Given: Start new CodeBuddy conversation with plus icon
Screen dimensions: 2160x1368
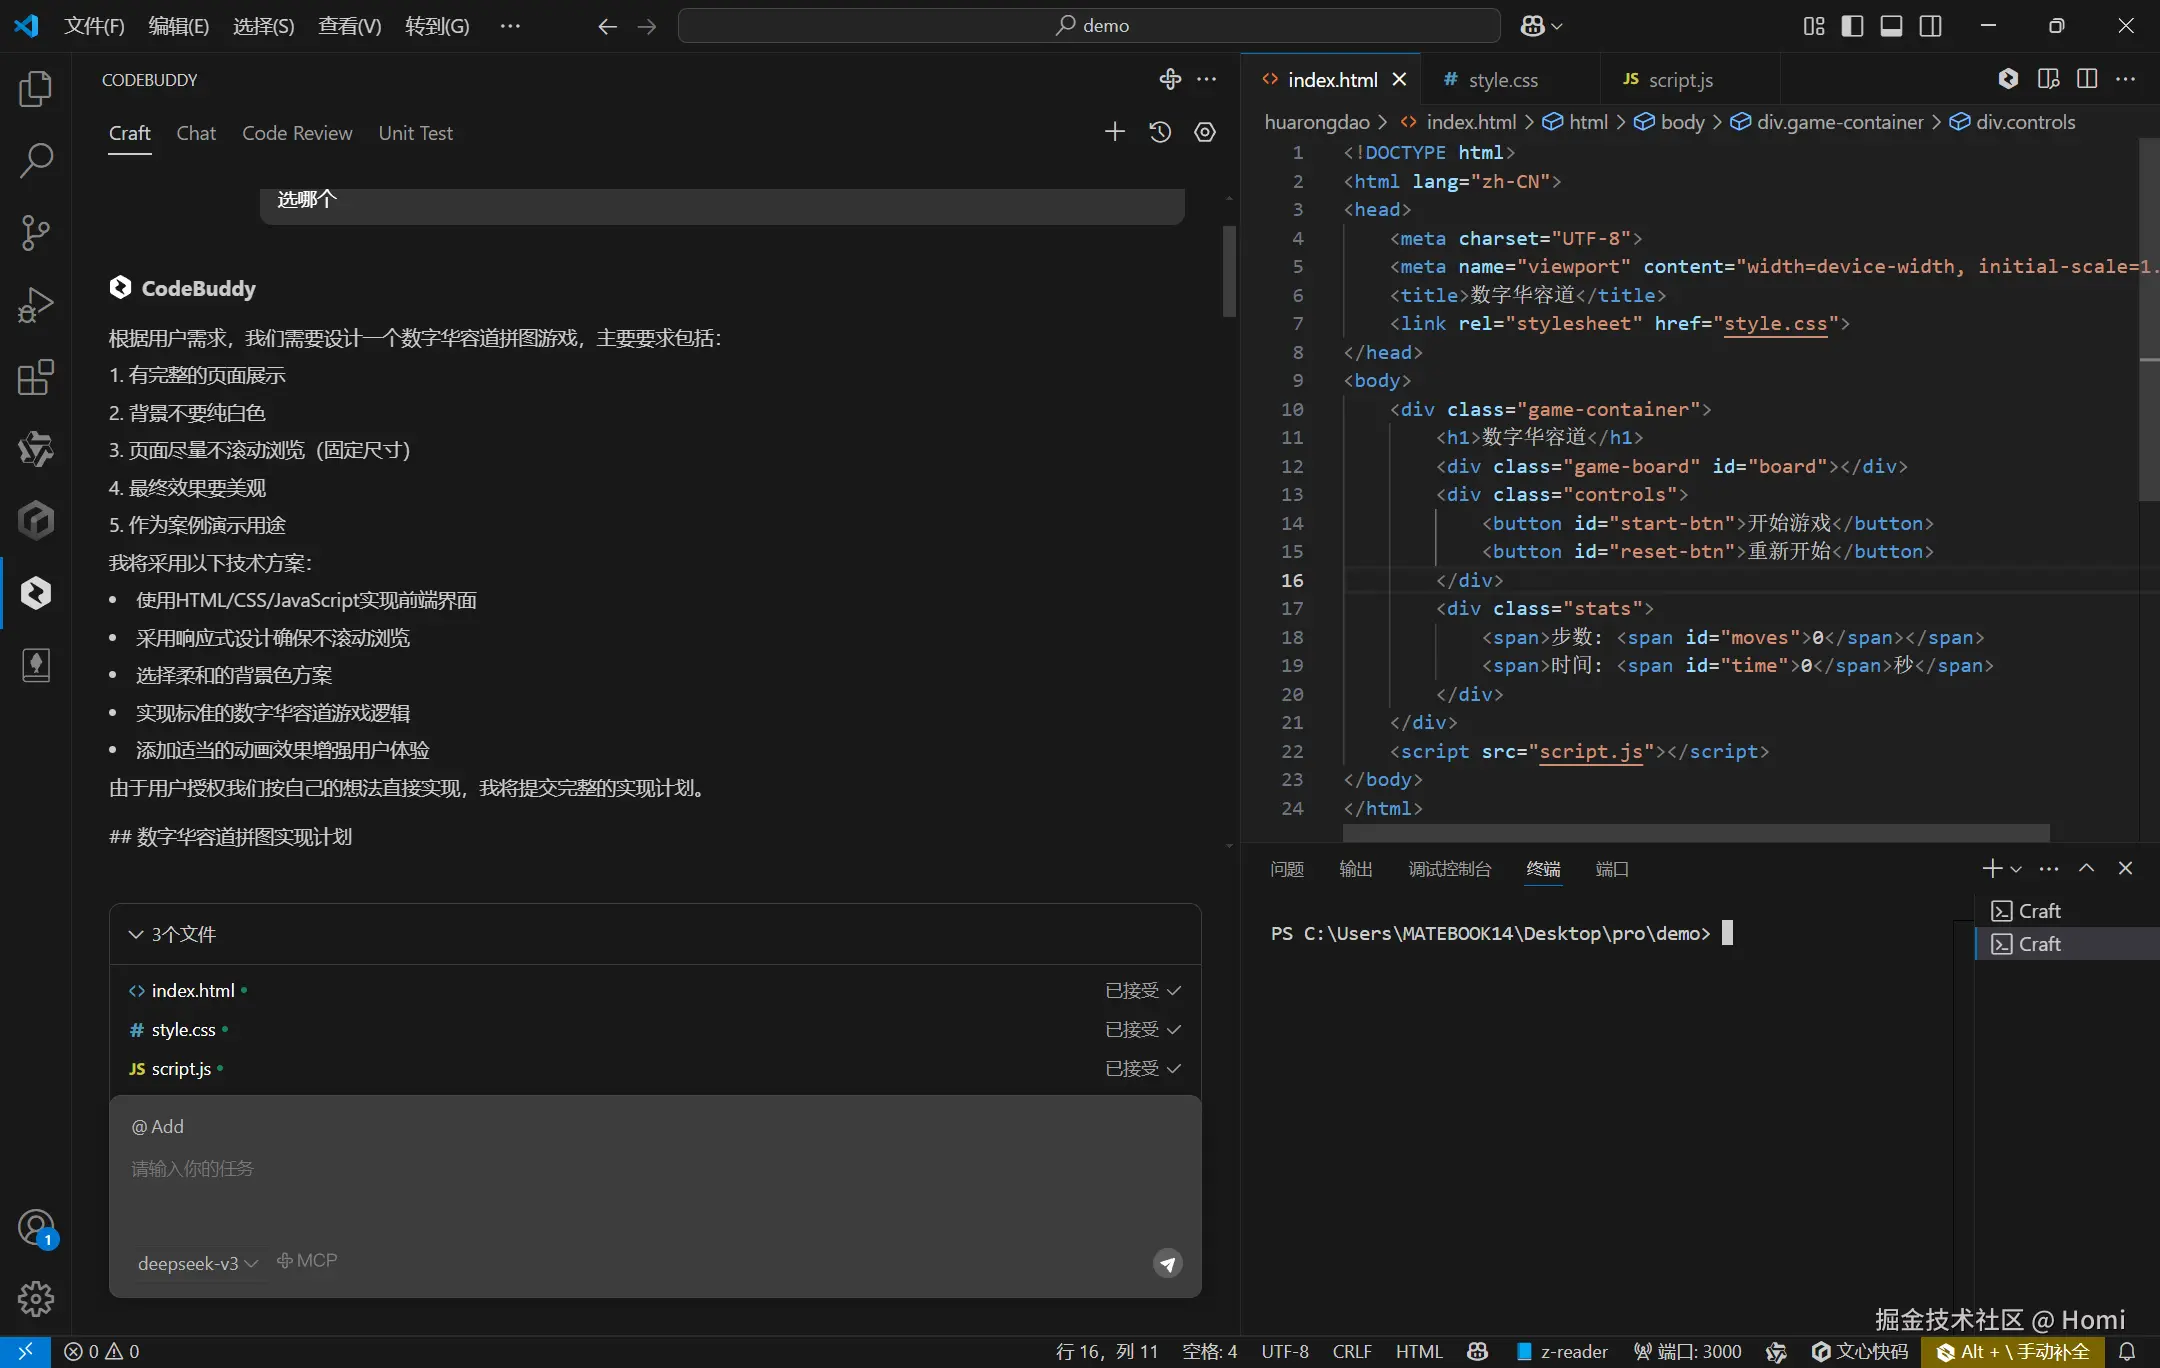Looking at the screenshot, I should pos(1115,132).
